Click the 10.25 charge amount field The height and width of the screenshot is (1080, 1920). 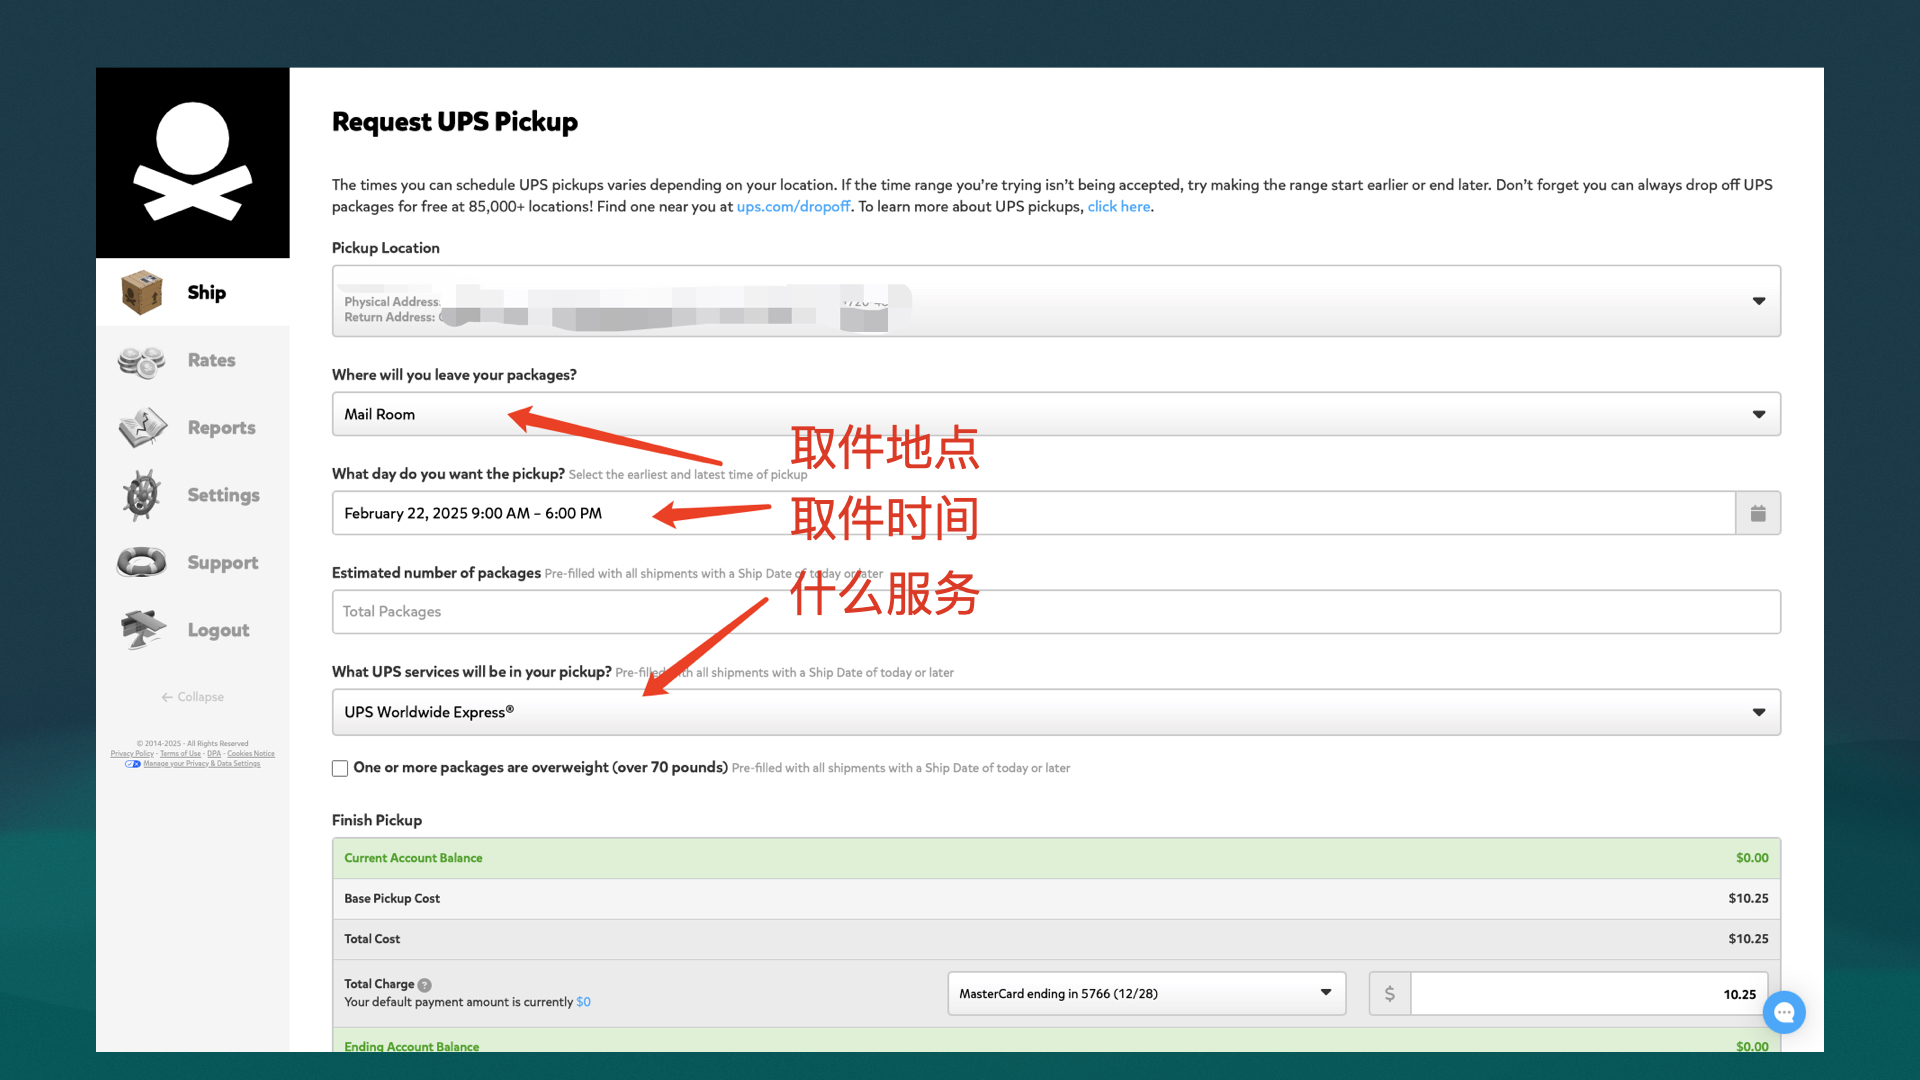(x=1588, y=994)
